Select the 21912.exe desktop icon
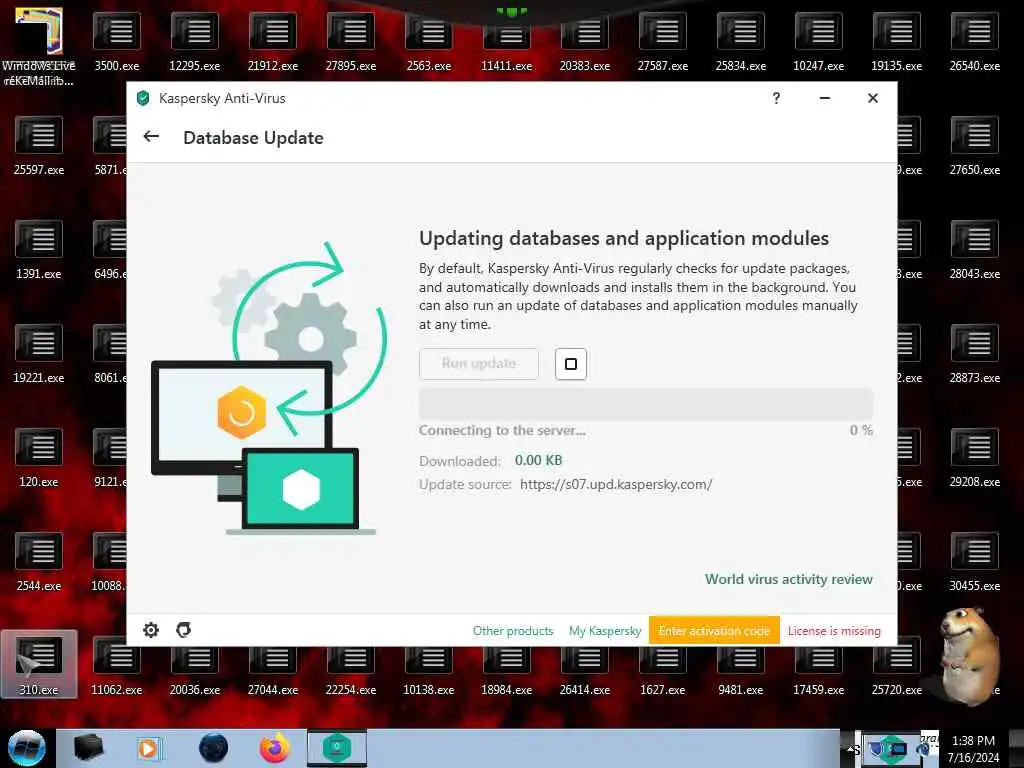The width and height of the screenshot is (1024, 768). click(273, 43)
